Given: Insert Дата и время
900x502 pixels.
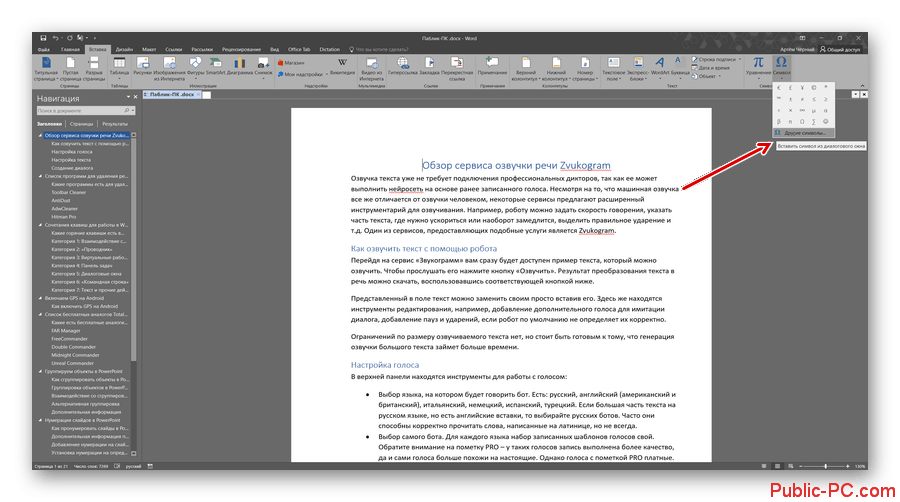Looking at the screenshot, I should click(x=711, y=68).
